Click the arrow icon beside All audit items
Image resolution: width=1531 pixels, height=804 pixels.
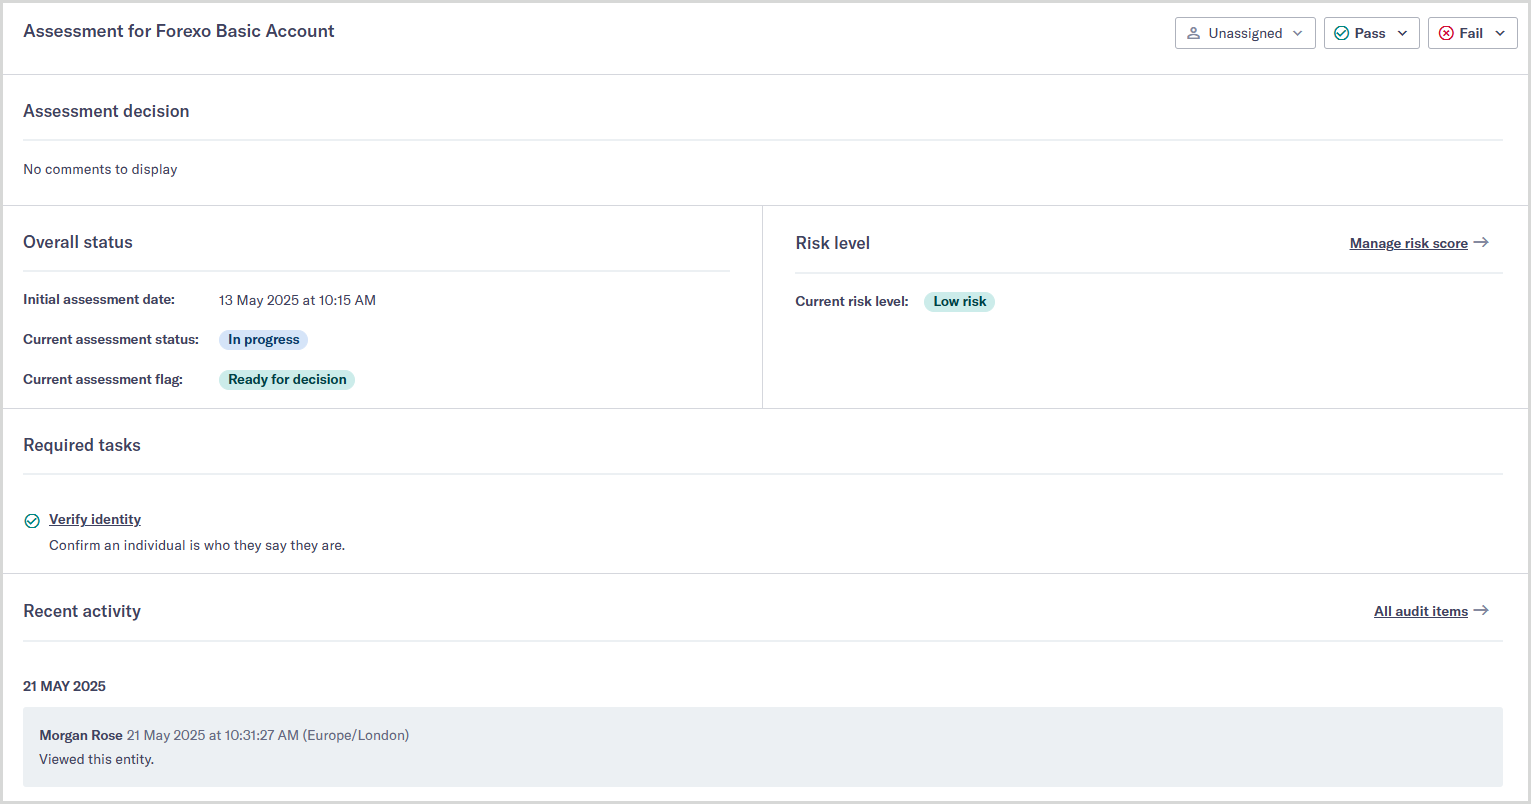pos(1481,610)
